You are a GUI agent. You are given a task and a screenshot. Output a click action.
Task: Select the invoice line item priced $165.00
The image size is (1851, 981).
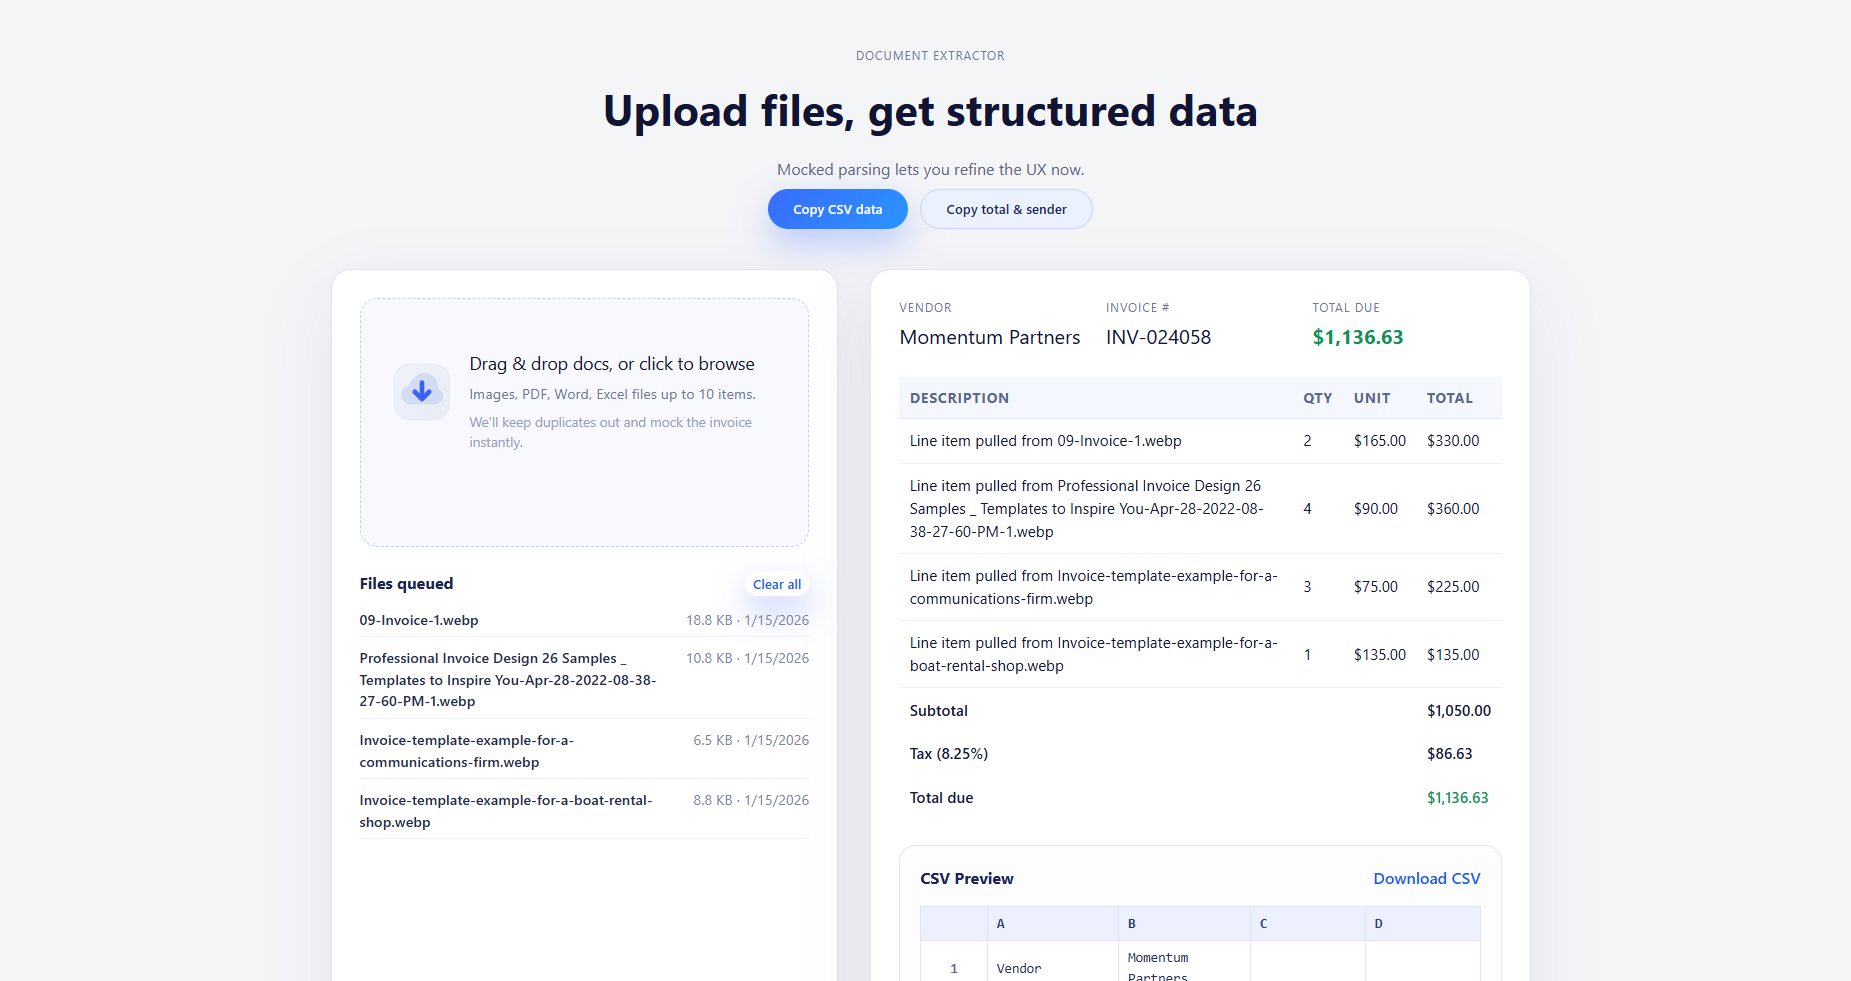(1044, 440)
